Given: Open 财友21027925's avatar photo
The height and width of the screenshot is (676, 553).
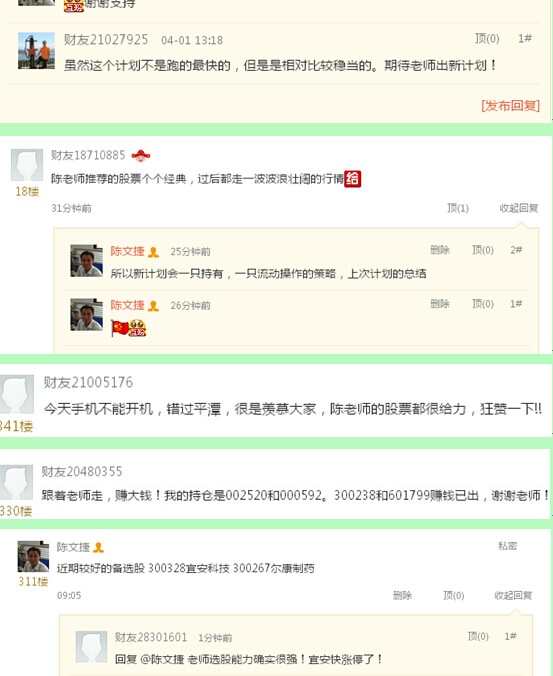Looking at the screenshot, I should (36, 50).
